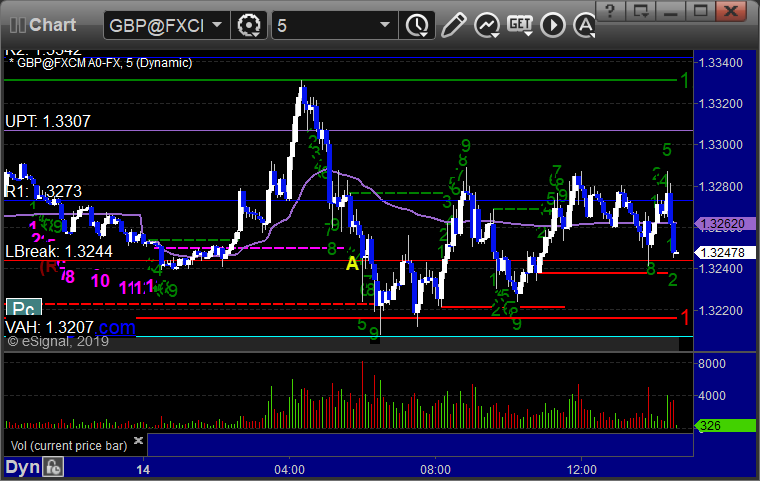Image resolution: width=760 pixels, height=481 pixels.
Task: Open the symbol dropdown showing GBP@FXCI
Action: pos(166,25)
